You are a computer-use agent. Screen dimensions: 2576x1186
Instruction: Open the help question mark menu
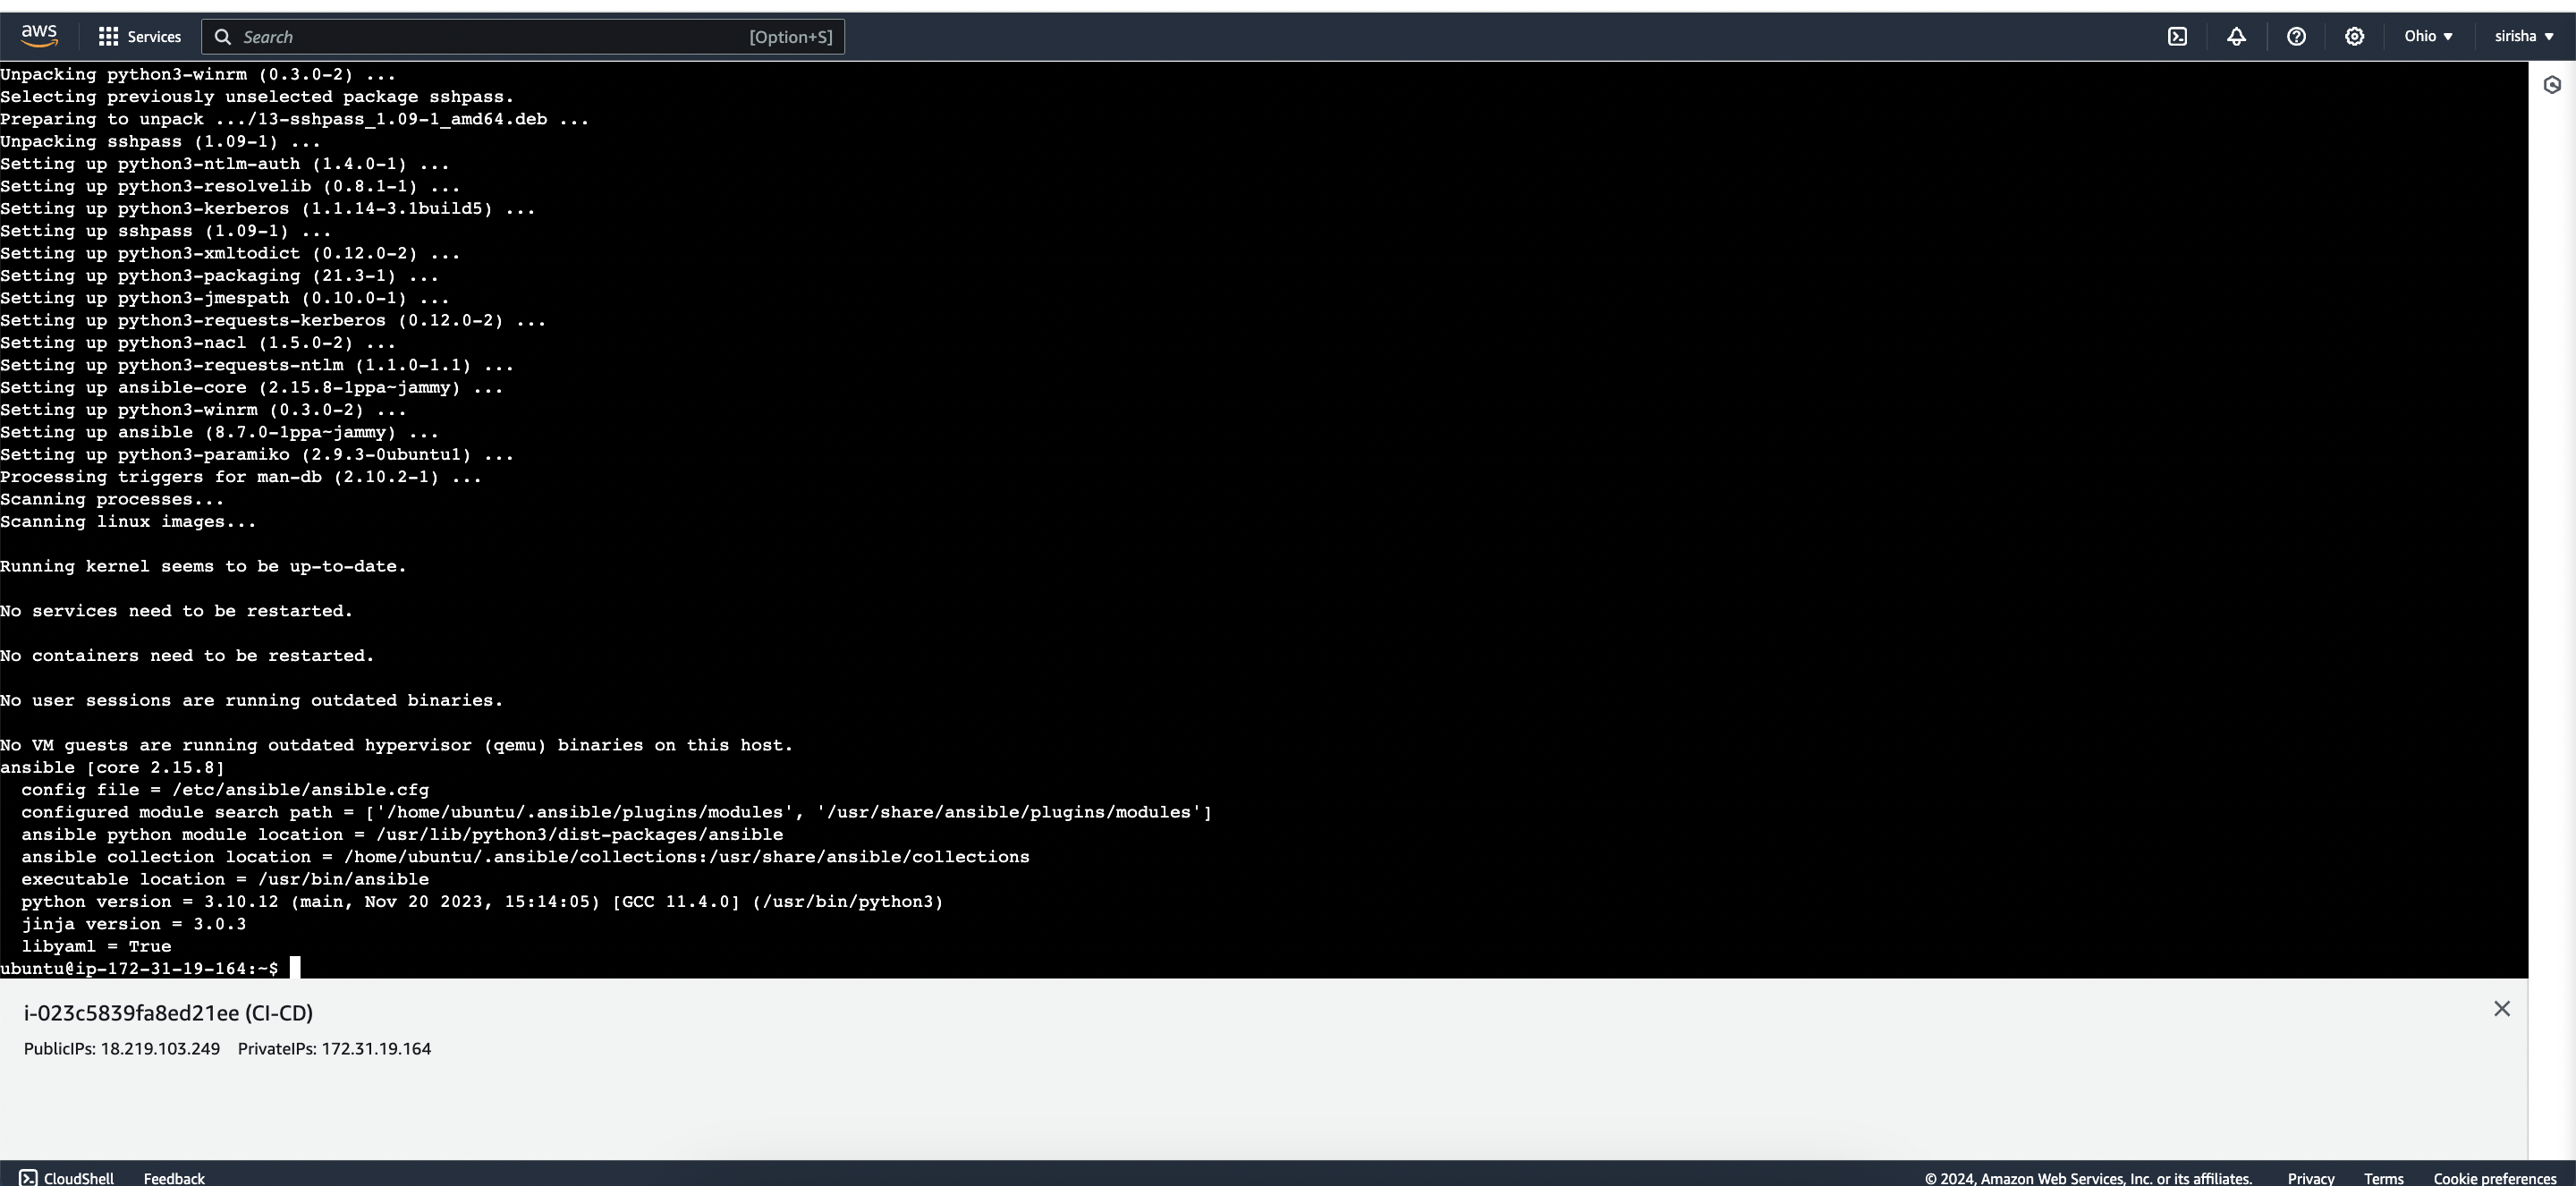(2296, 37)
